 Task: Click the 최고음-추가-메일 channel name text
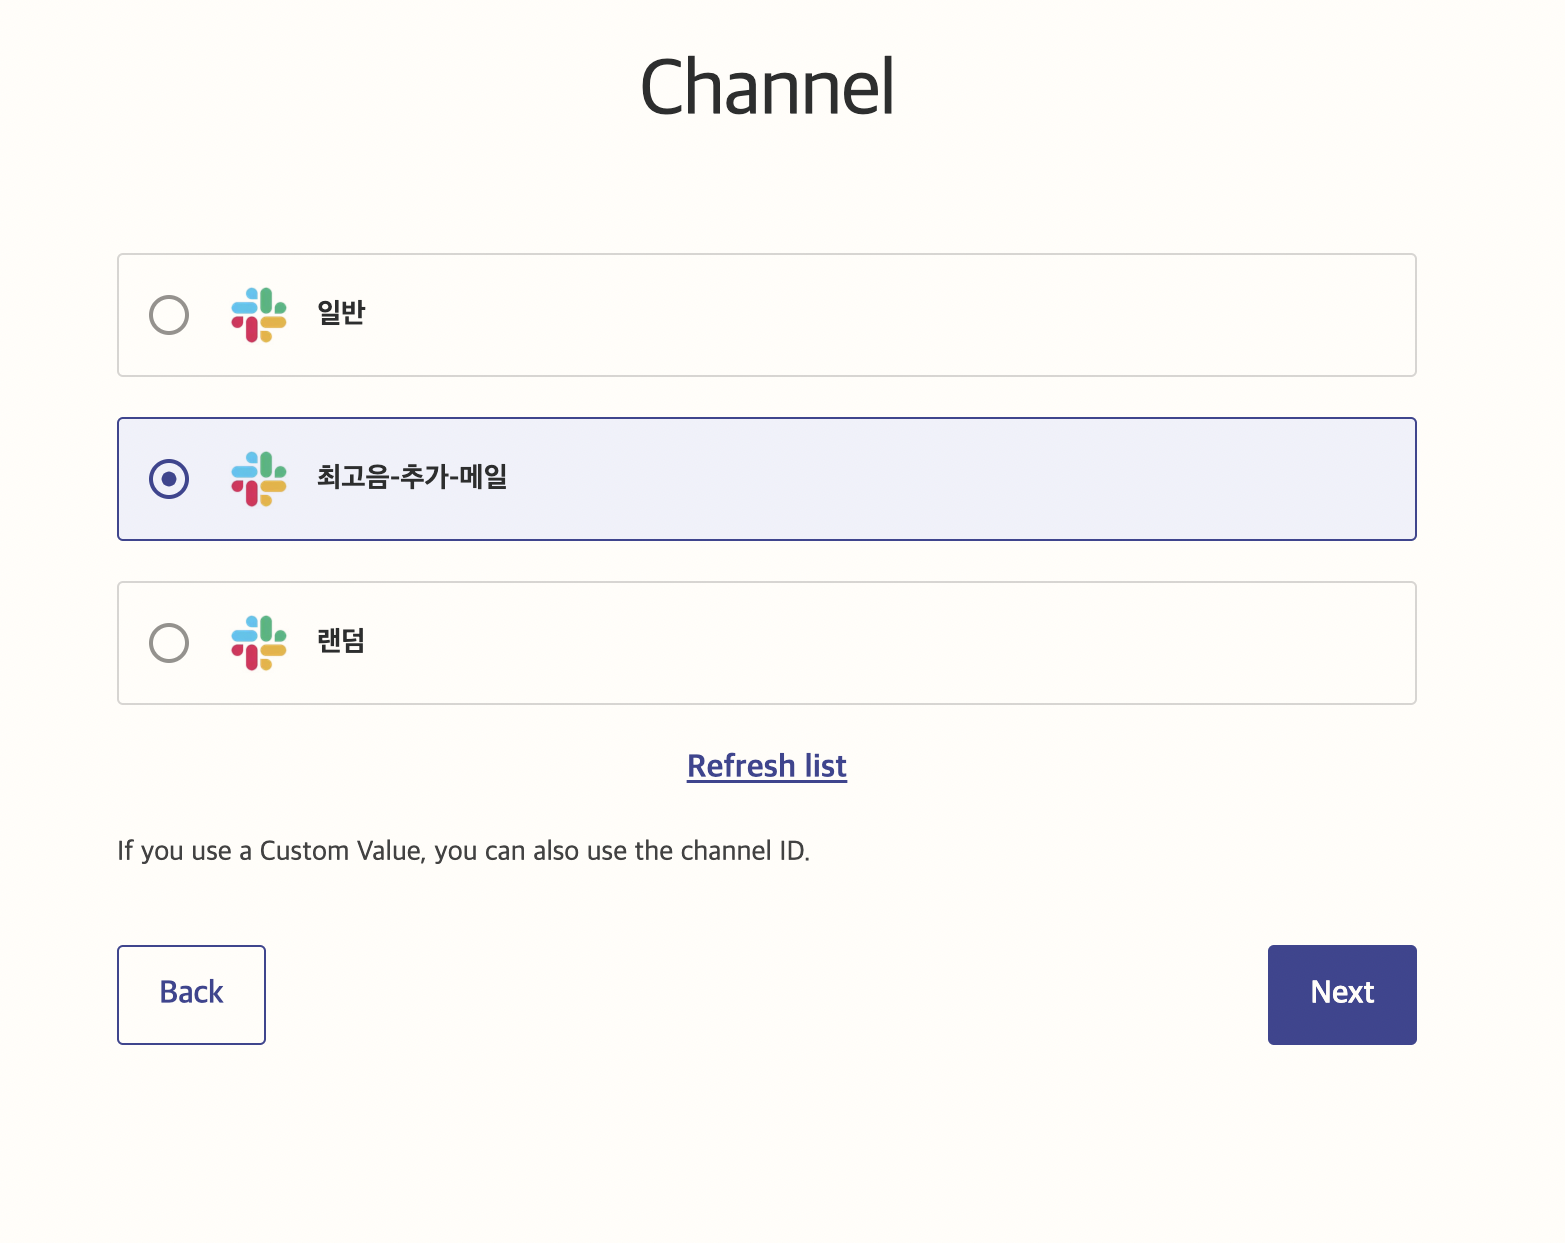click(412, 477)
